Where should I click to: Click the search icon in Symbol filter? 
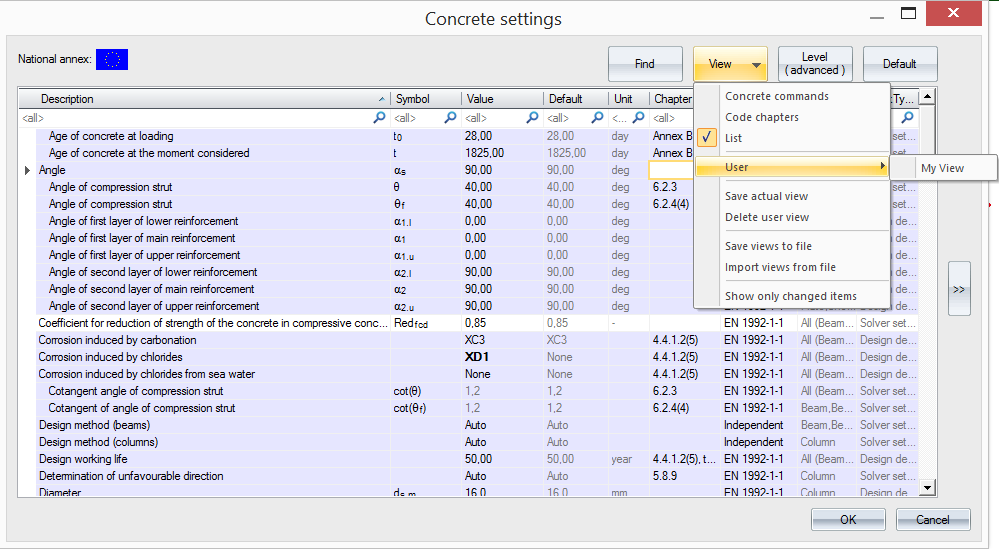tap(450, 118)
